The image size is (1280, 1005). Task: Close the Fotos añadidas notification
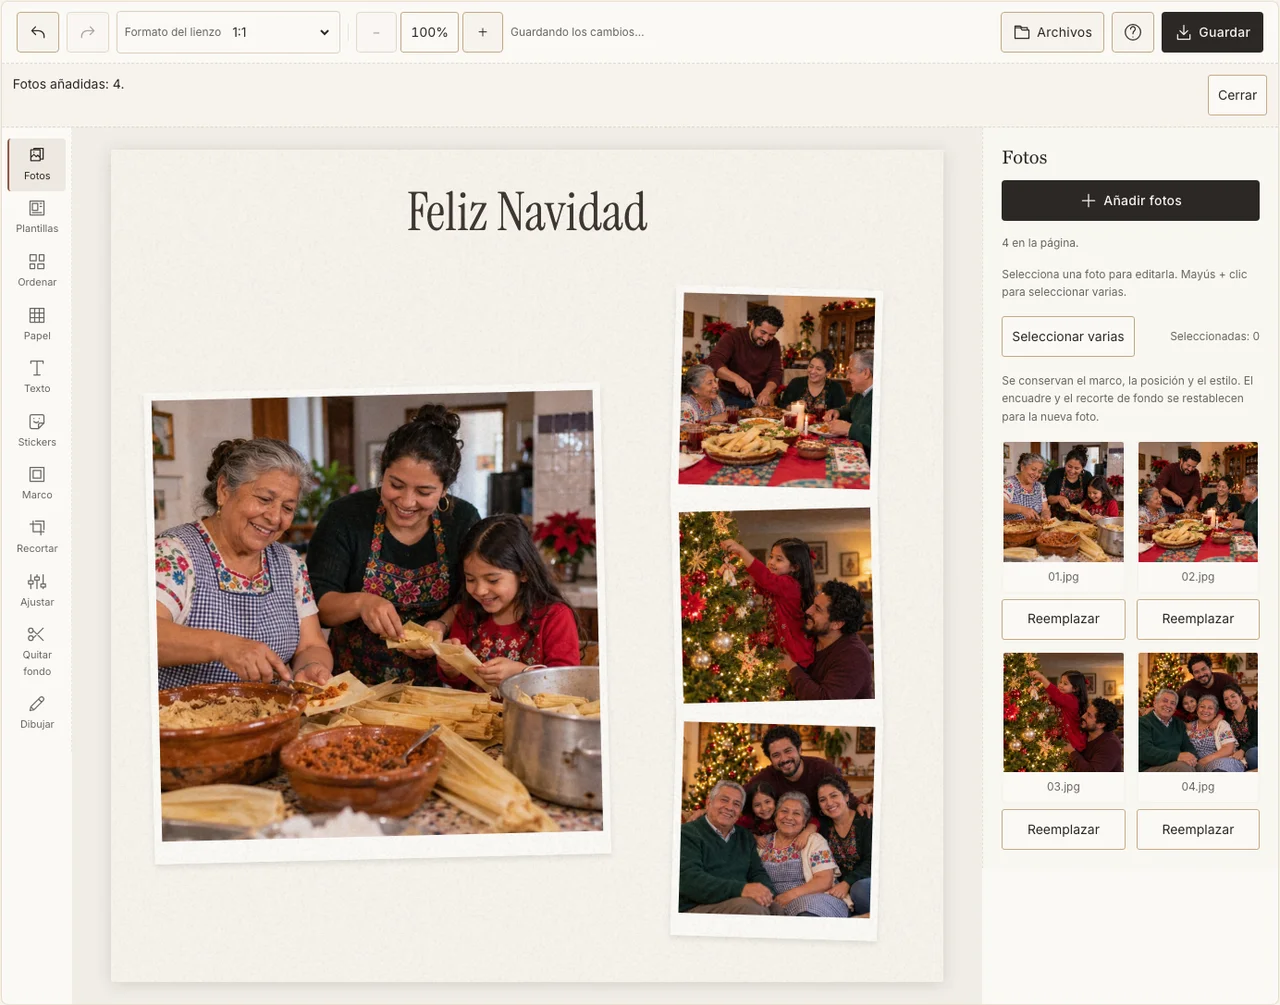1237,95
